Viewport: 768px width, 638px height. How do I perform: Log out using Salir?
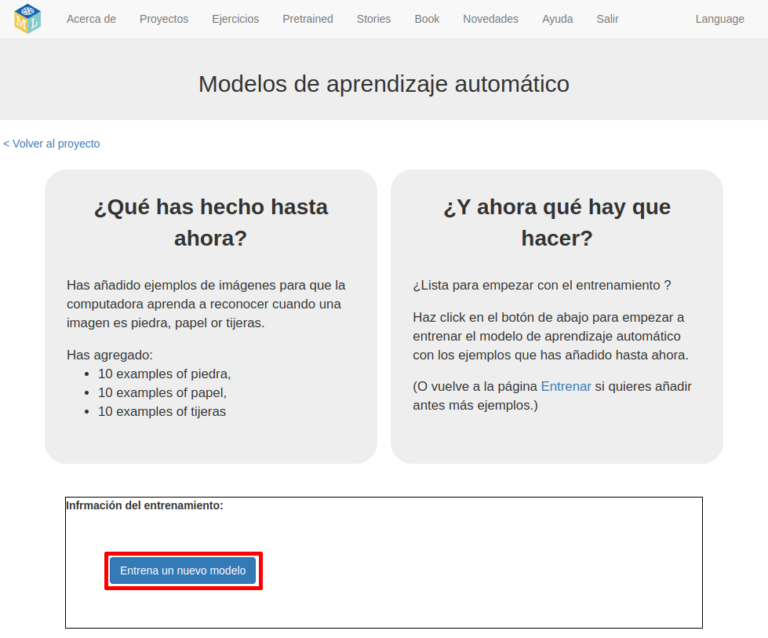(607, 19)
